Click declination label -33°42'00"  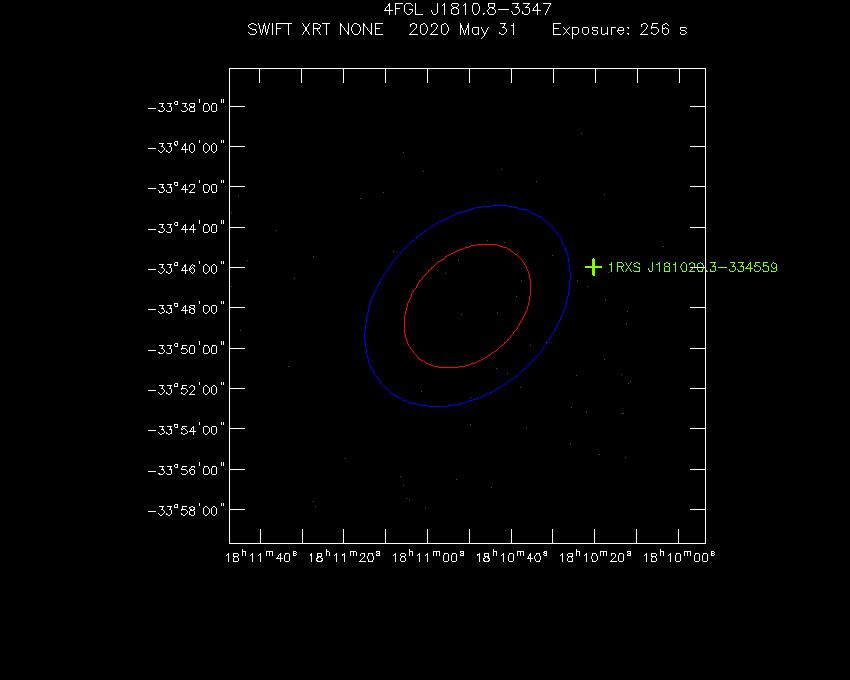pyautogui.click(x=186, y=188)
